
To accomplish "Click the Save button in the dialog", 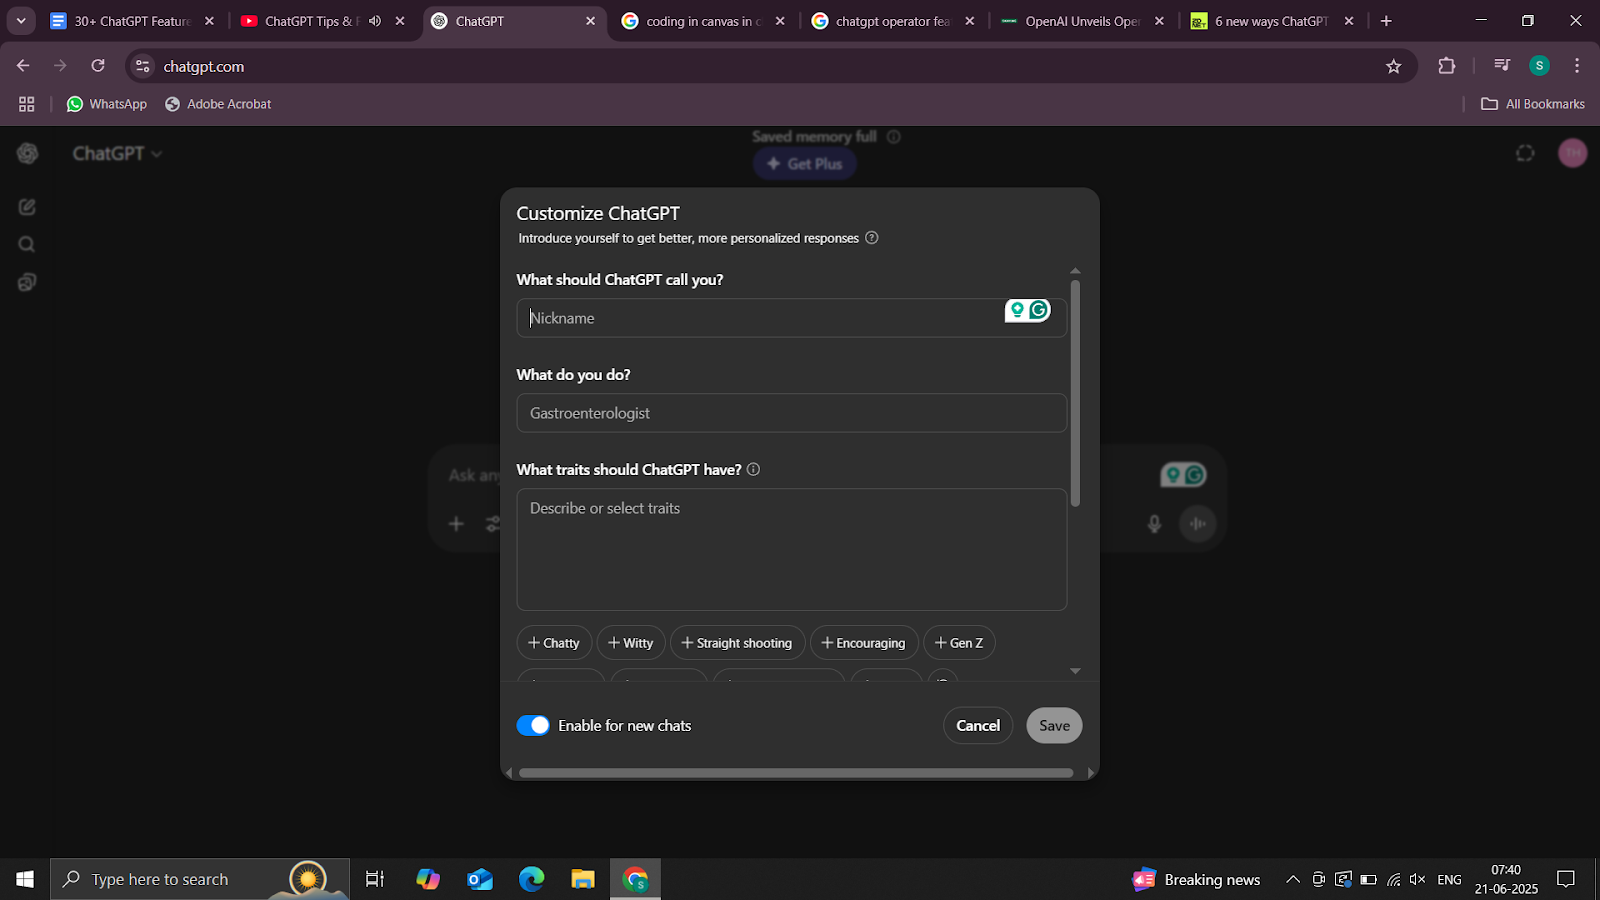I will (x=1054, y=725).
